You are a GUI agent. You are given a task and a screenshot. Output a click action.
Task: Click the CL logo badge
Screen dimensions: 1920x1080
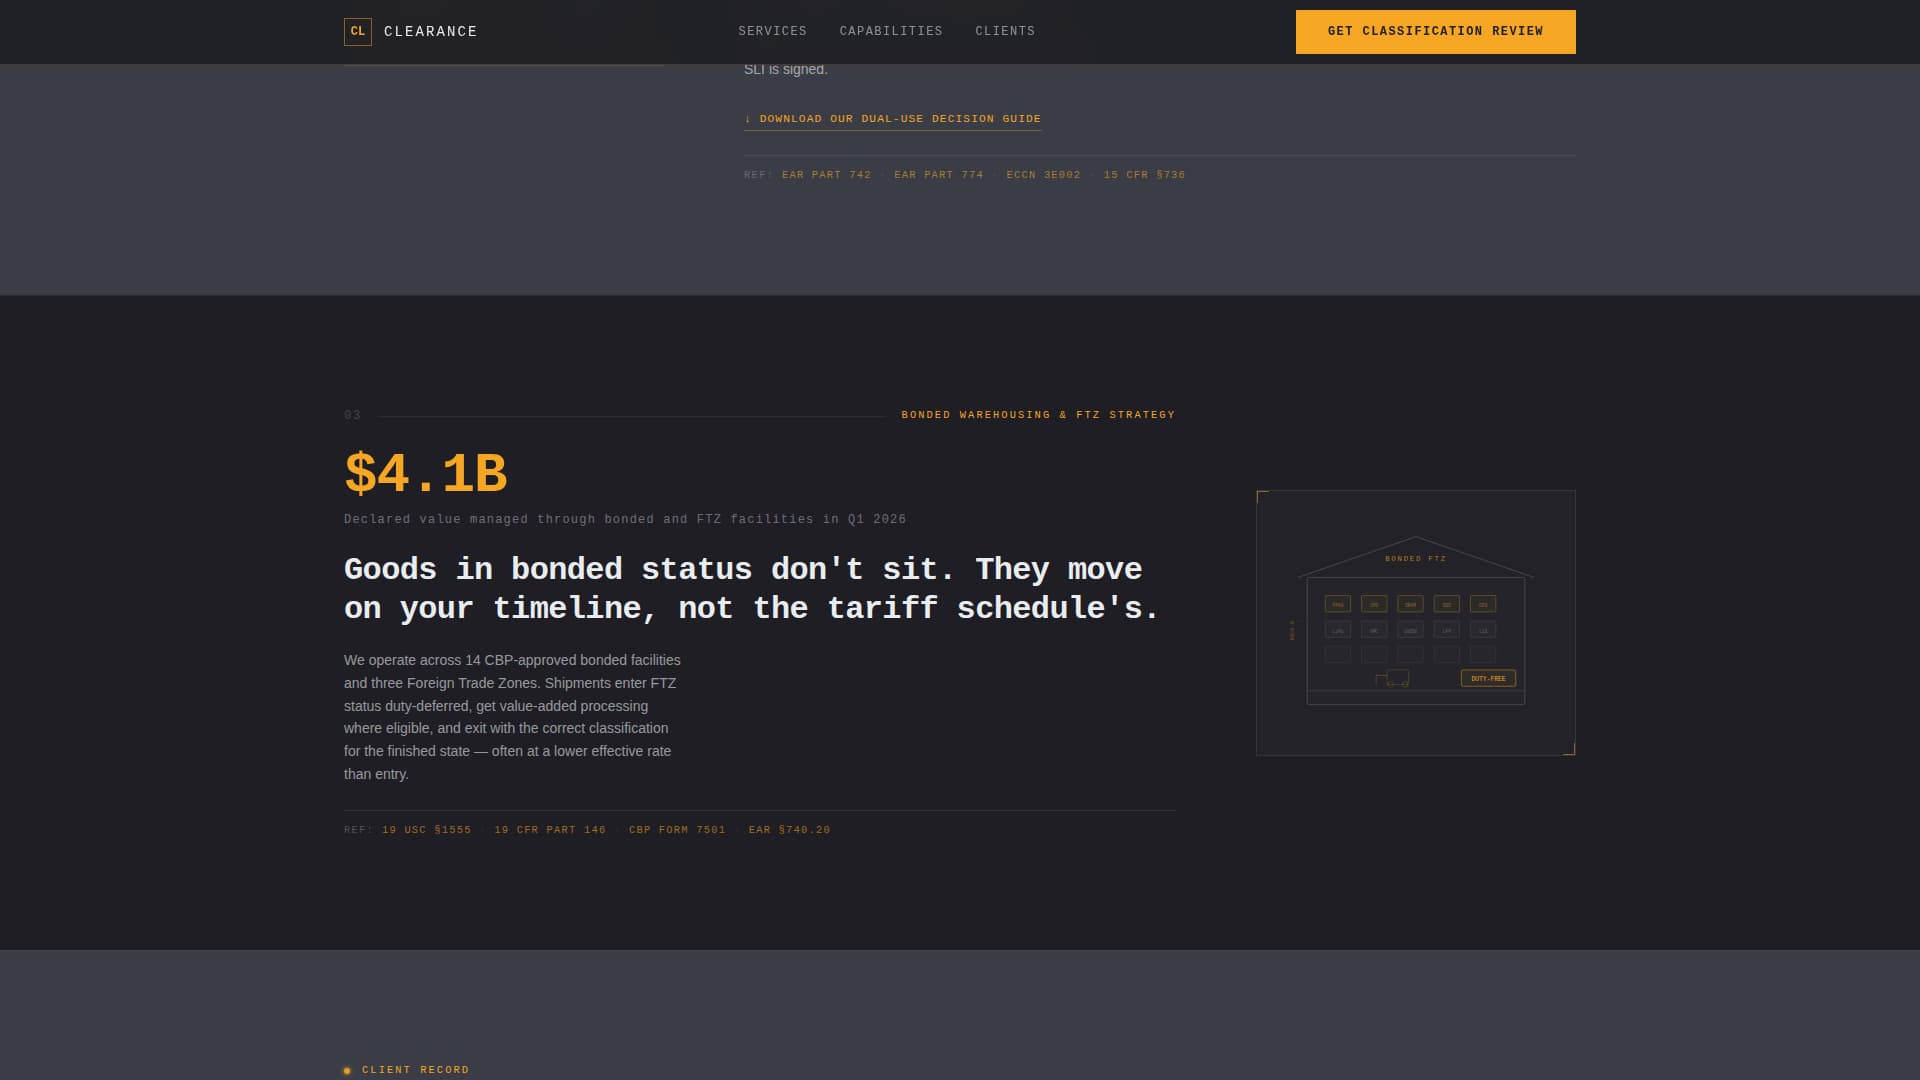pyautogui.click(x=357, y=31)
